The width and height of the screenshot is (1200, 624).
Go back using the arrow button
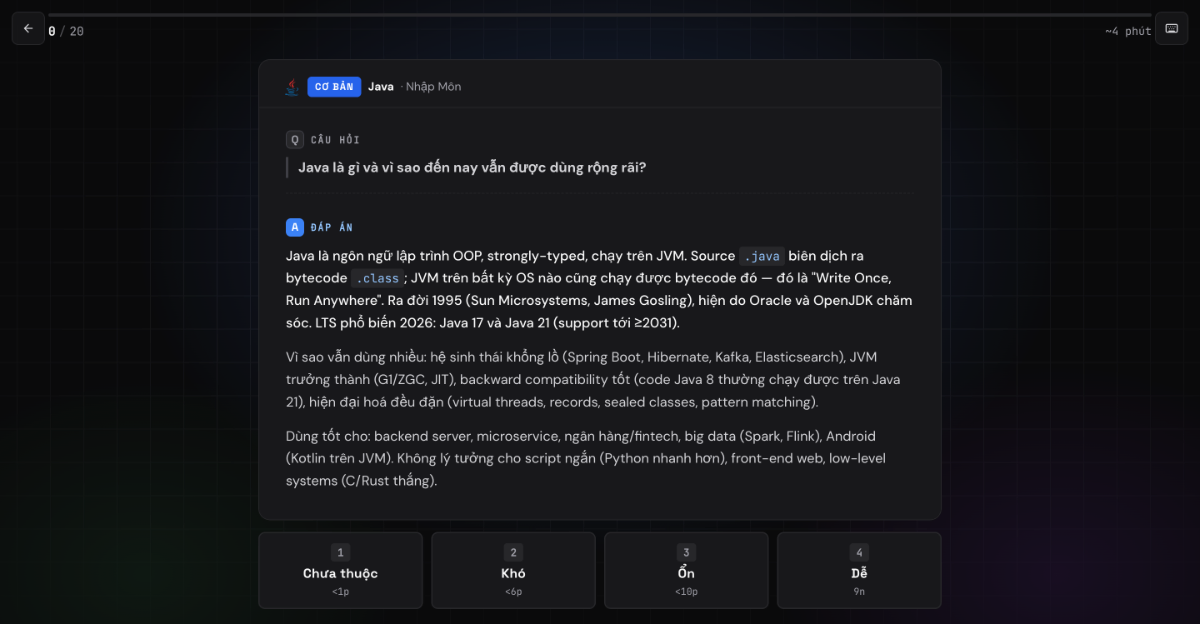tap(28, 28)
